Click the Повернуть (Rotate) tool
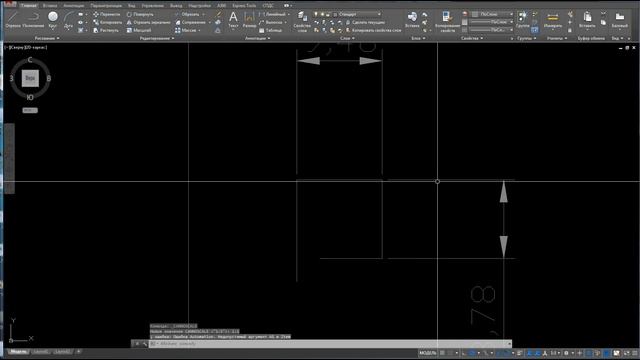The width and height of the screenshot is (640, 360). pyautogui.click(x=140, y=14)
